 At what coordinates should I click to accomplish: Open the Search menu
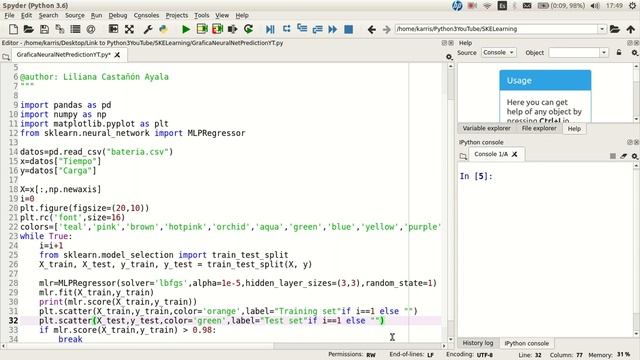point(49,15)
